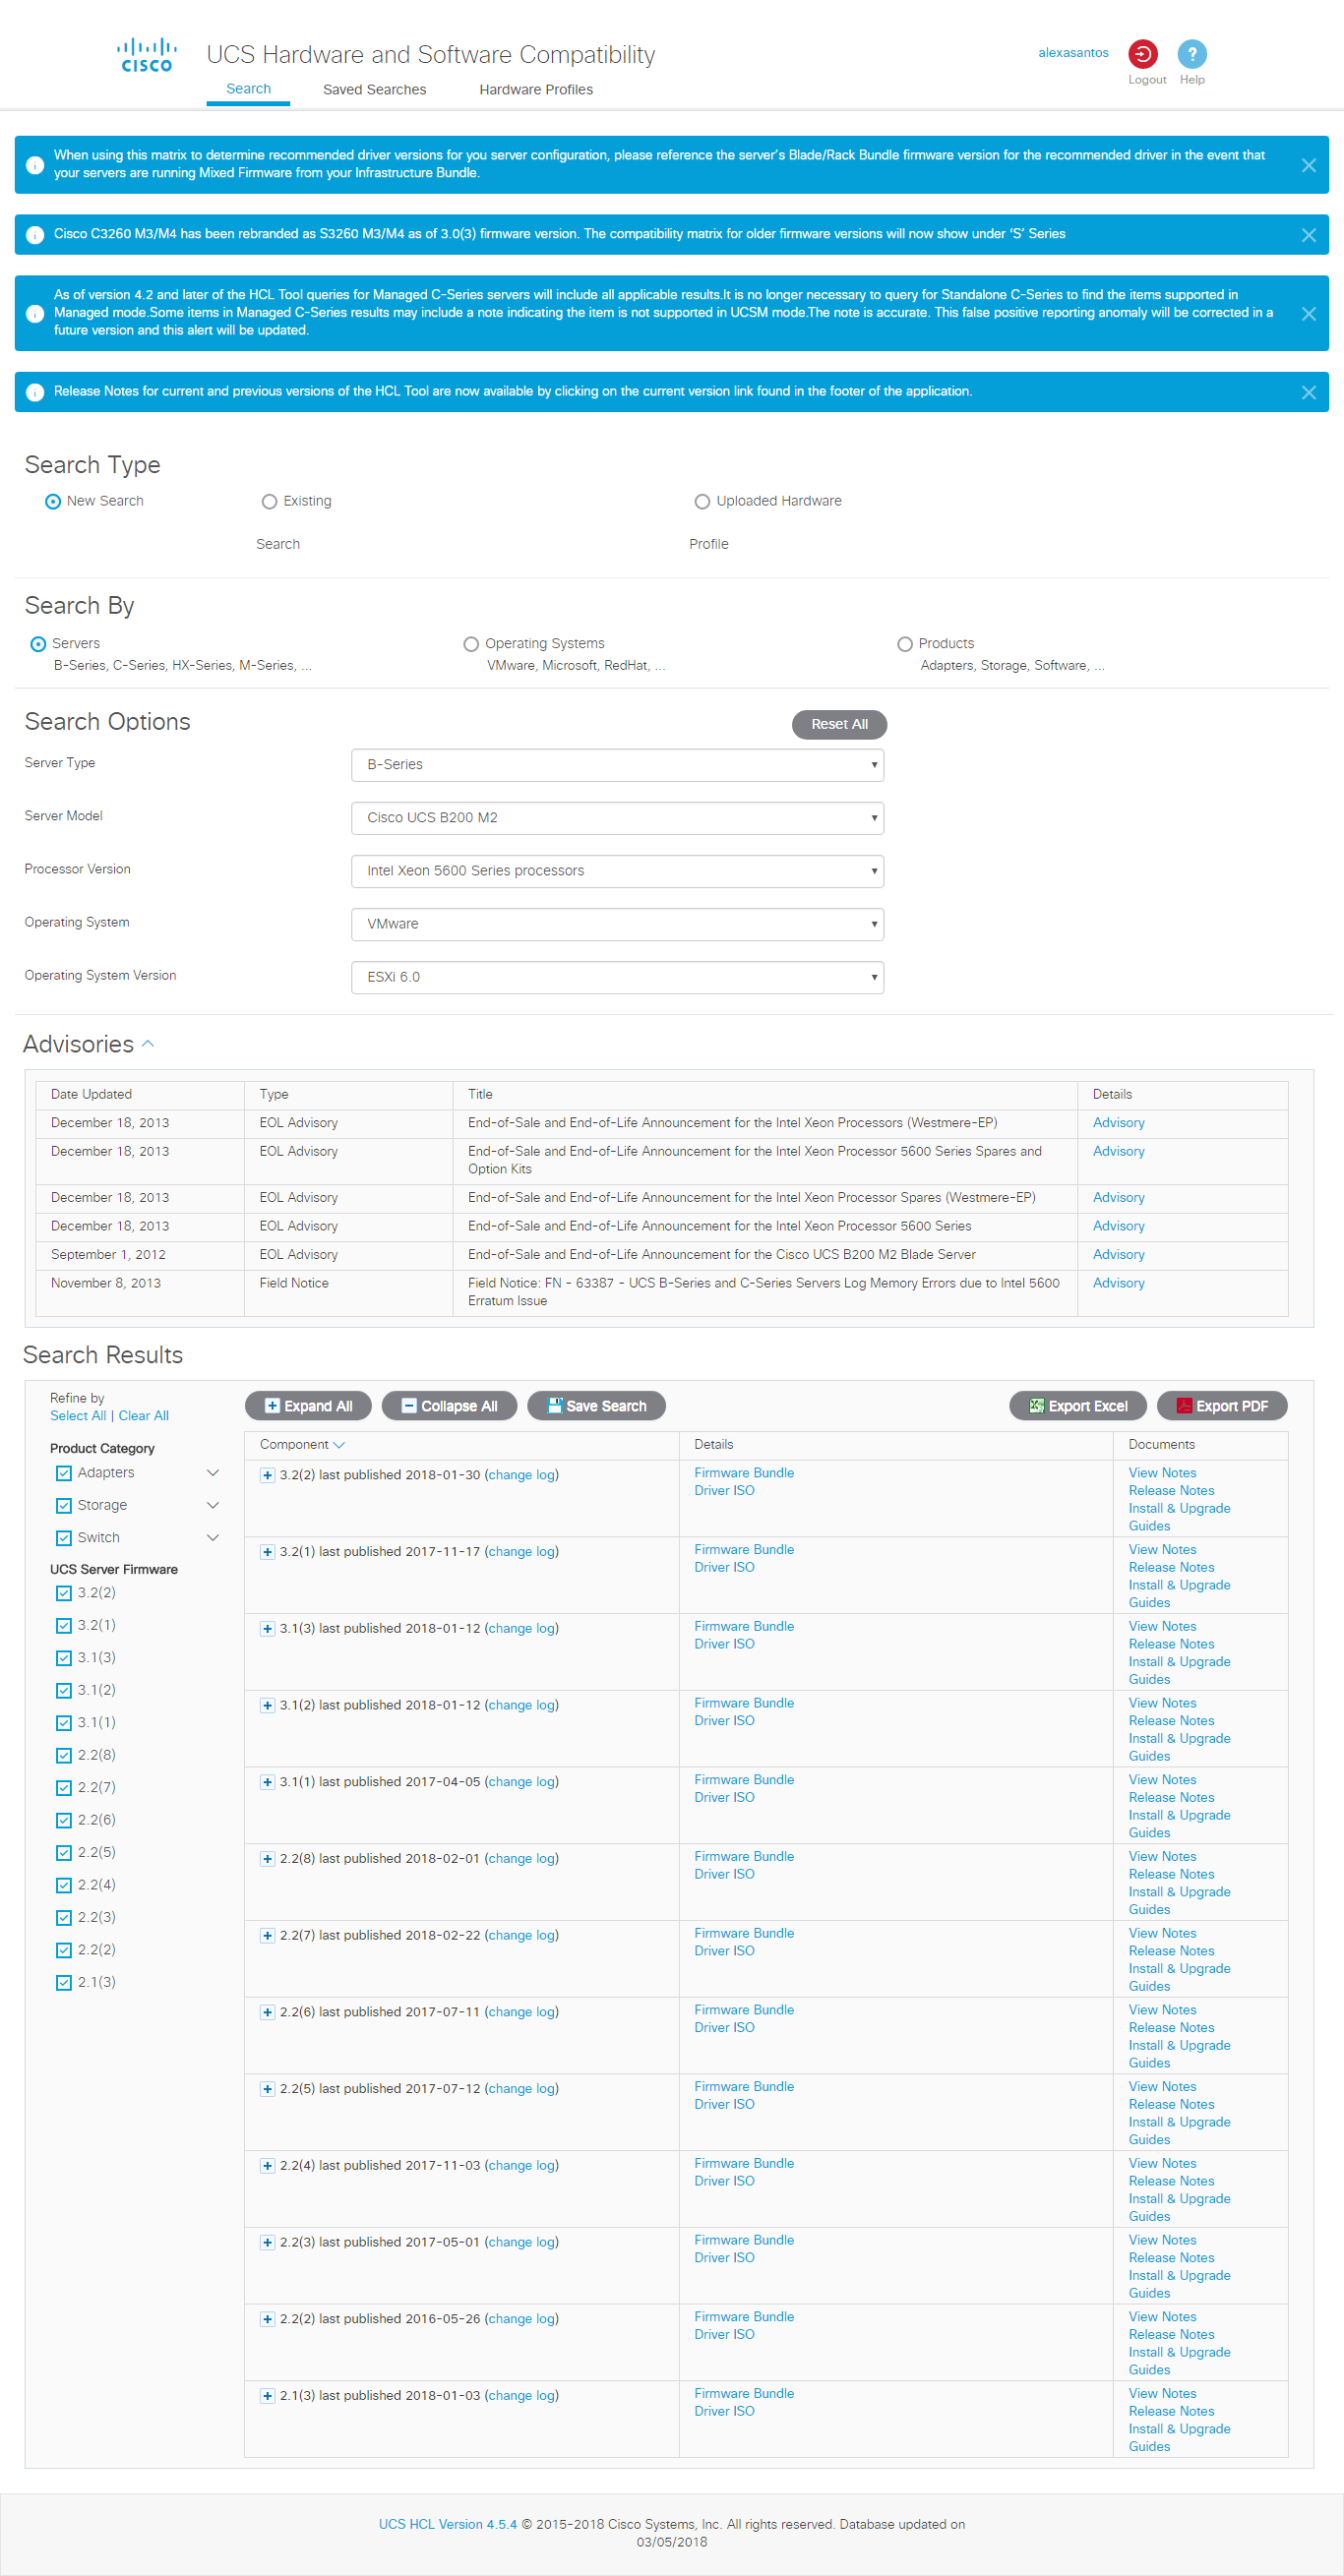
Task: Open the Operating System dropdown
Action: point(617,924)
